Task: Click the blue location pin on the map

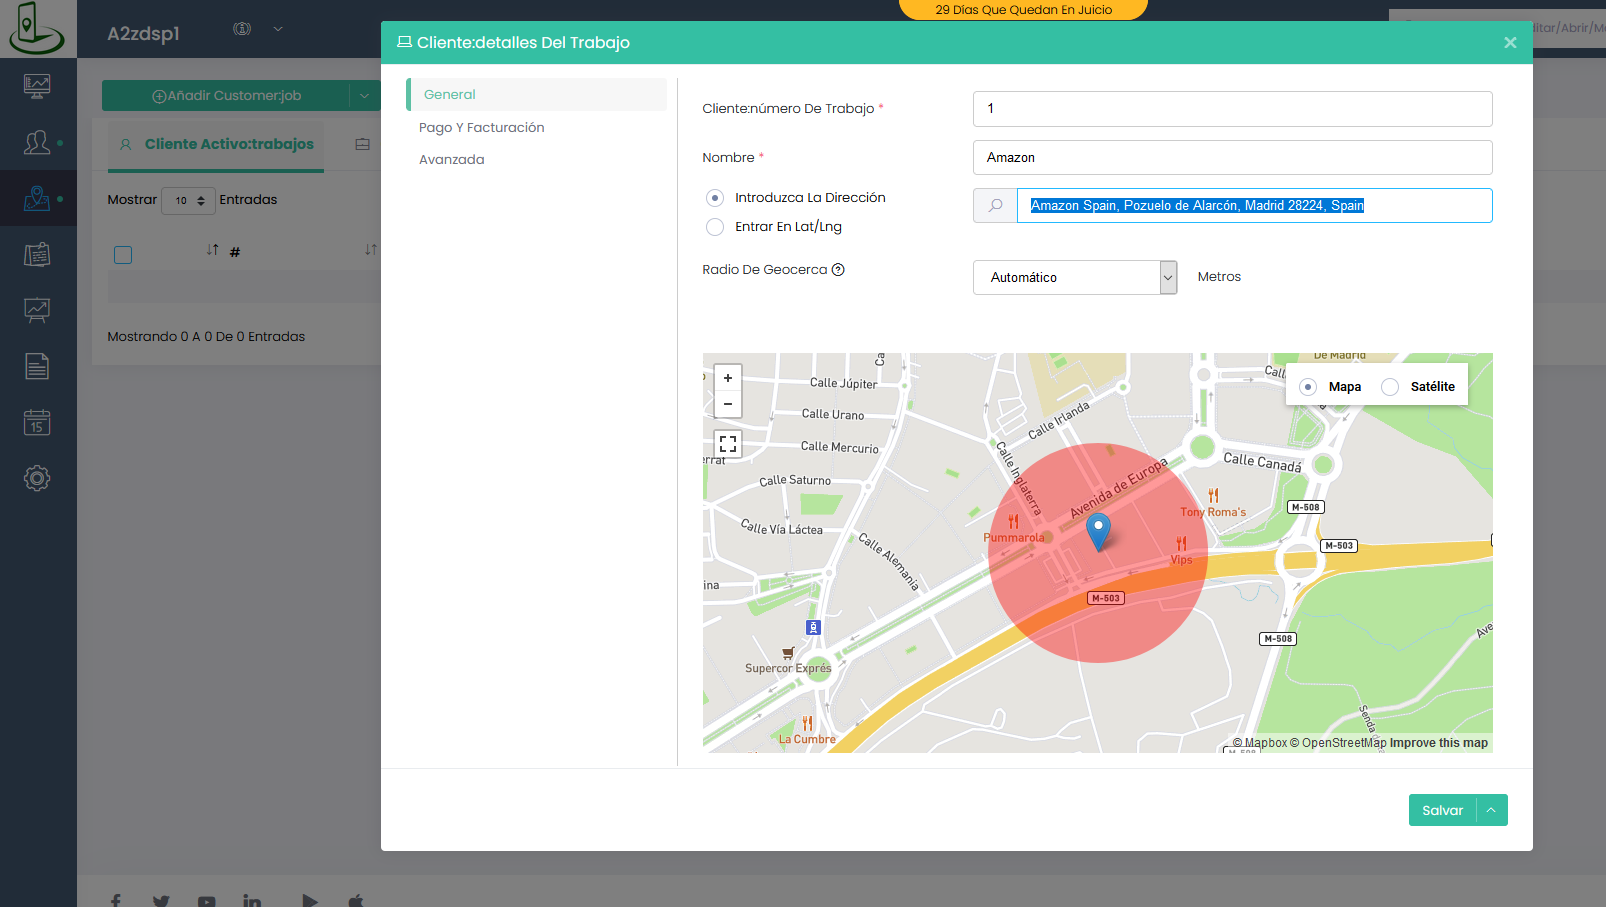Action: coord(1098,532)
